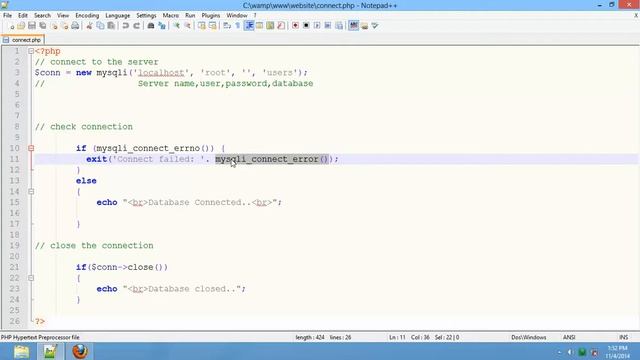The image size is (640, 360).
Task: Click the Replace toolbar icon
Action: pyautogui.click(x=162, y=26)
